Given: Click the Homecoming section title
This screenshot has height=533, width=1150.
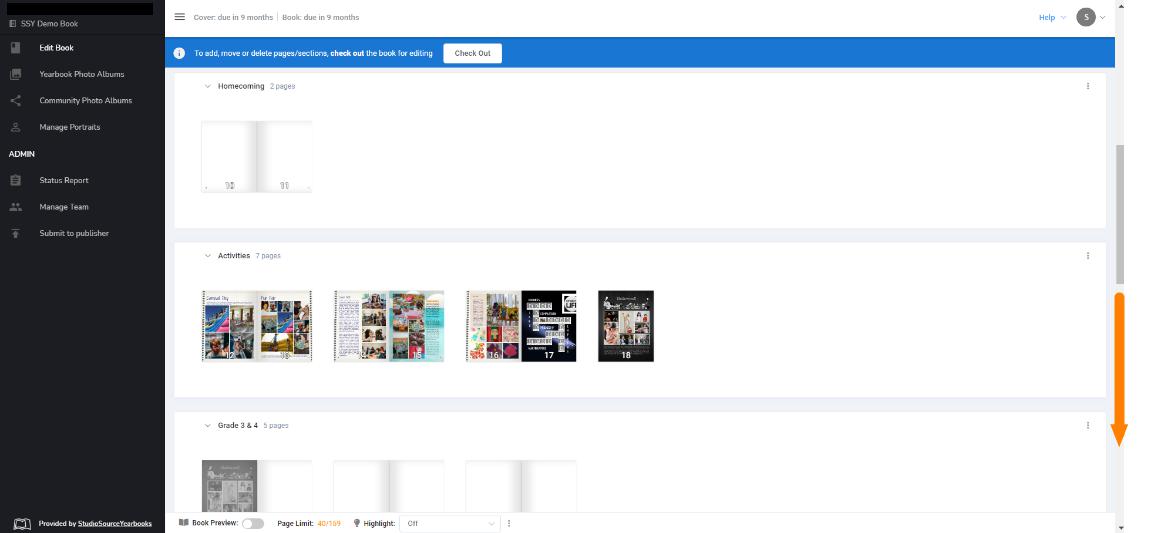Looking at the screenshot, I should coord(241,87).
